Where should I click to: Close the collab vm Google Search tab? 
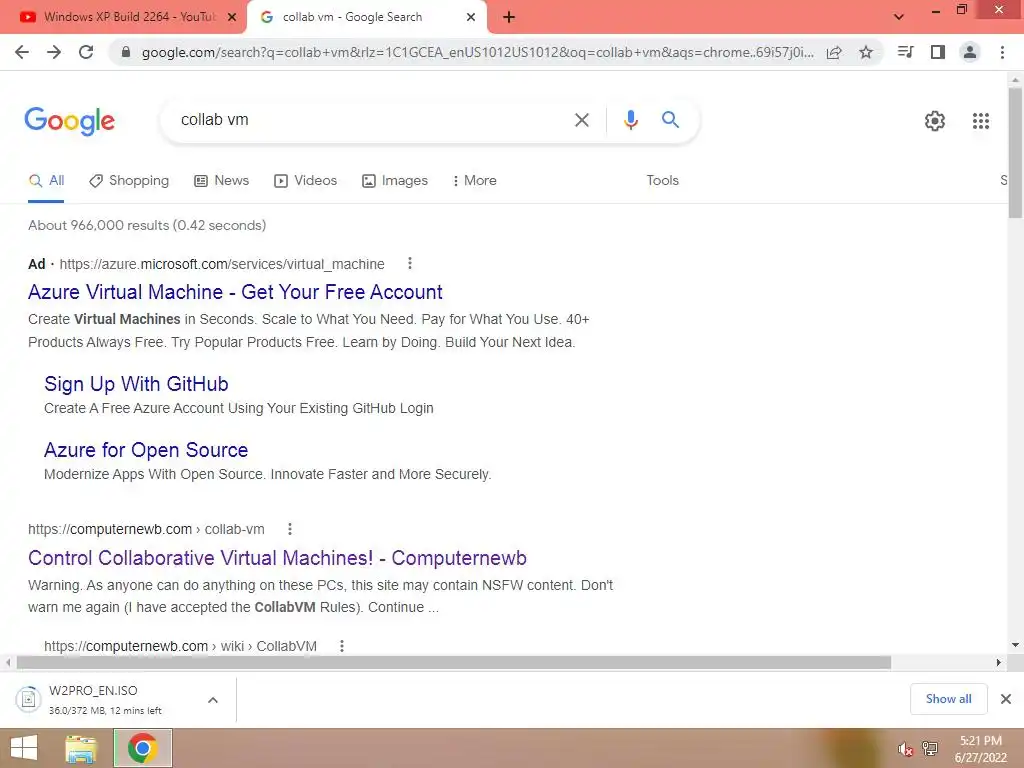pos(471,17)
